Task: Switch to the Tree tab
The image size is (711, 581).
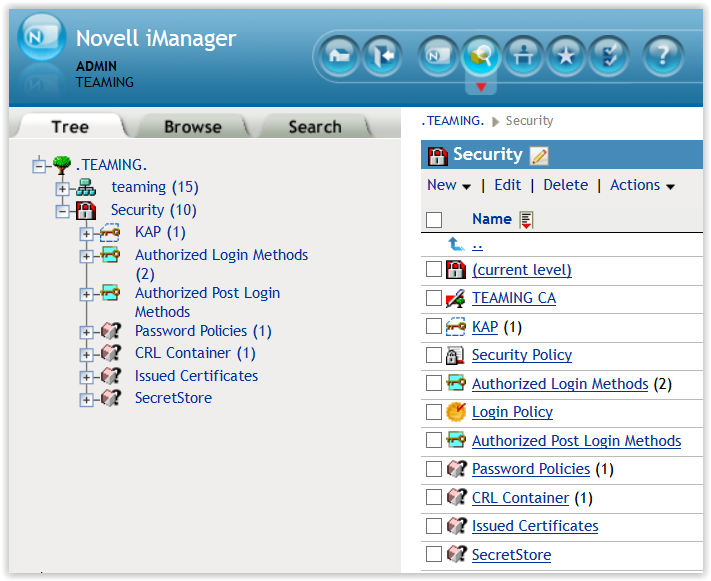Action: pos(69,127)
